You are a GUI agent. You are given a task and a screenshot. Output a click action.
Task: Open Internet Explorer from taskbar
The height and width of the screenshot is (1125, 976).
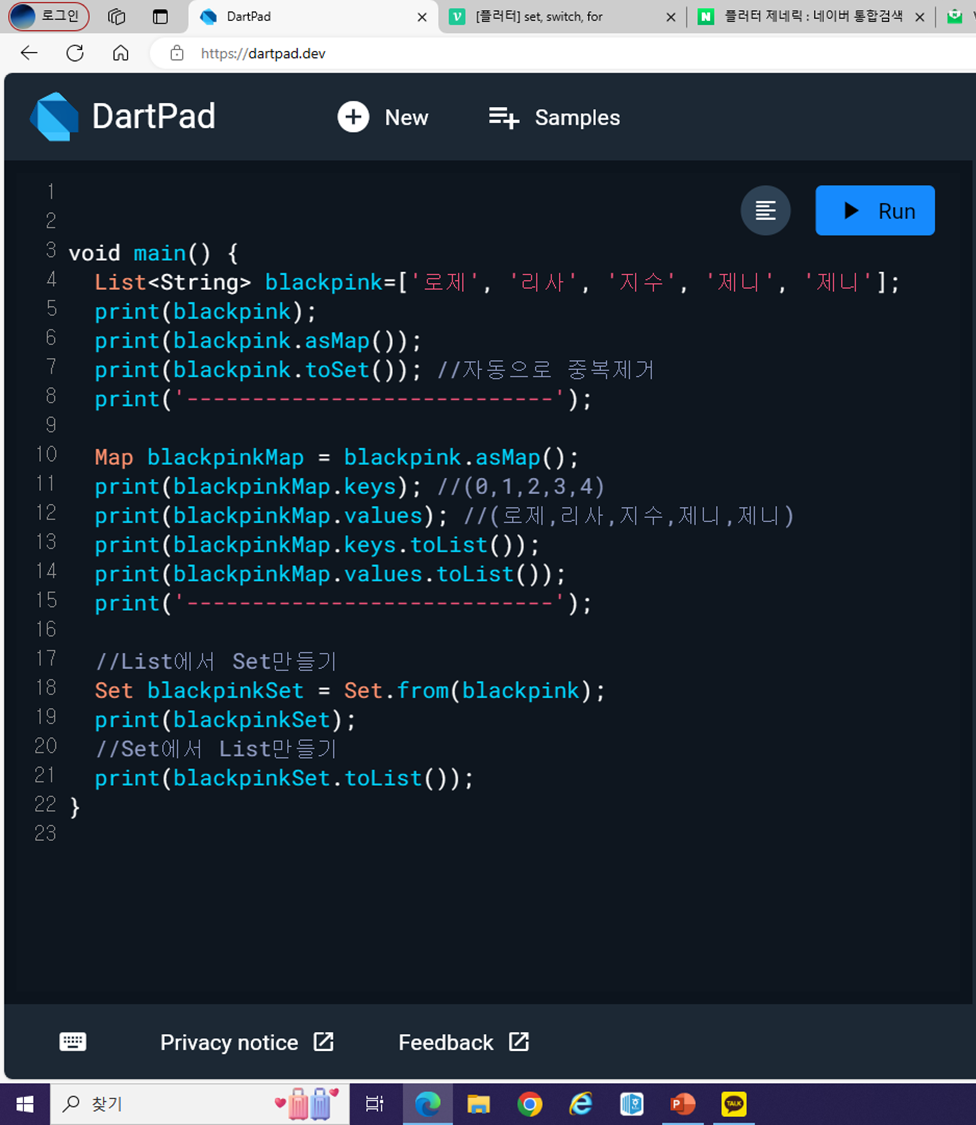tap(581, 1104)
